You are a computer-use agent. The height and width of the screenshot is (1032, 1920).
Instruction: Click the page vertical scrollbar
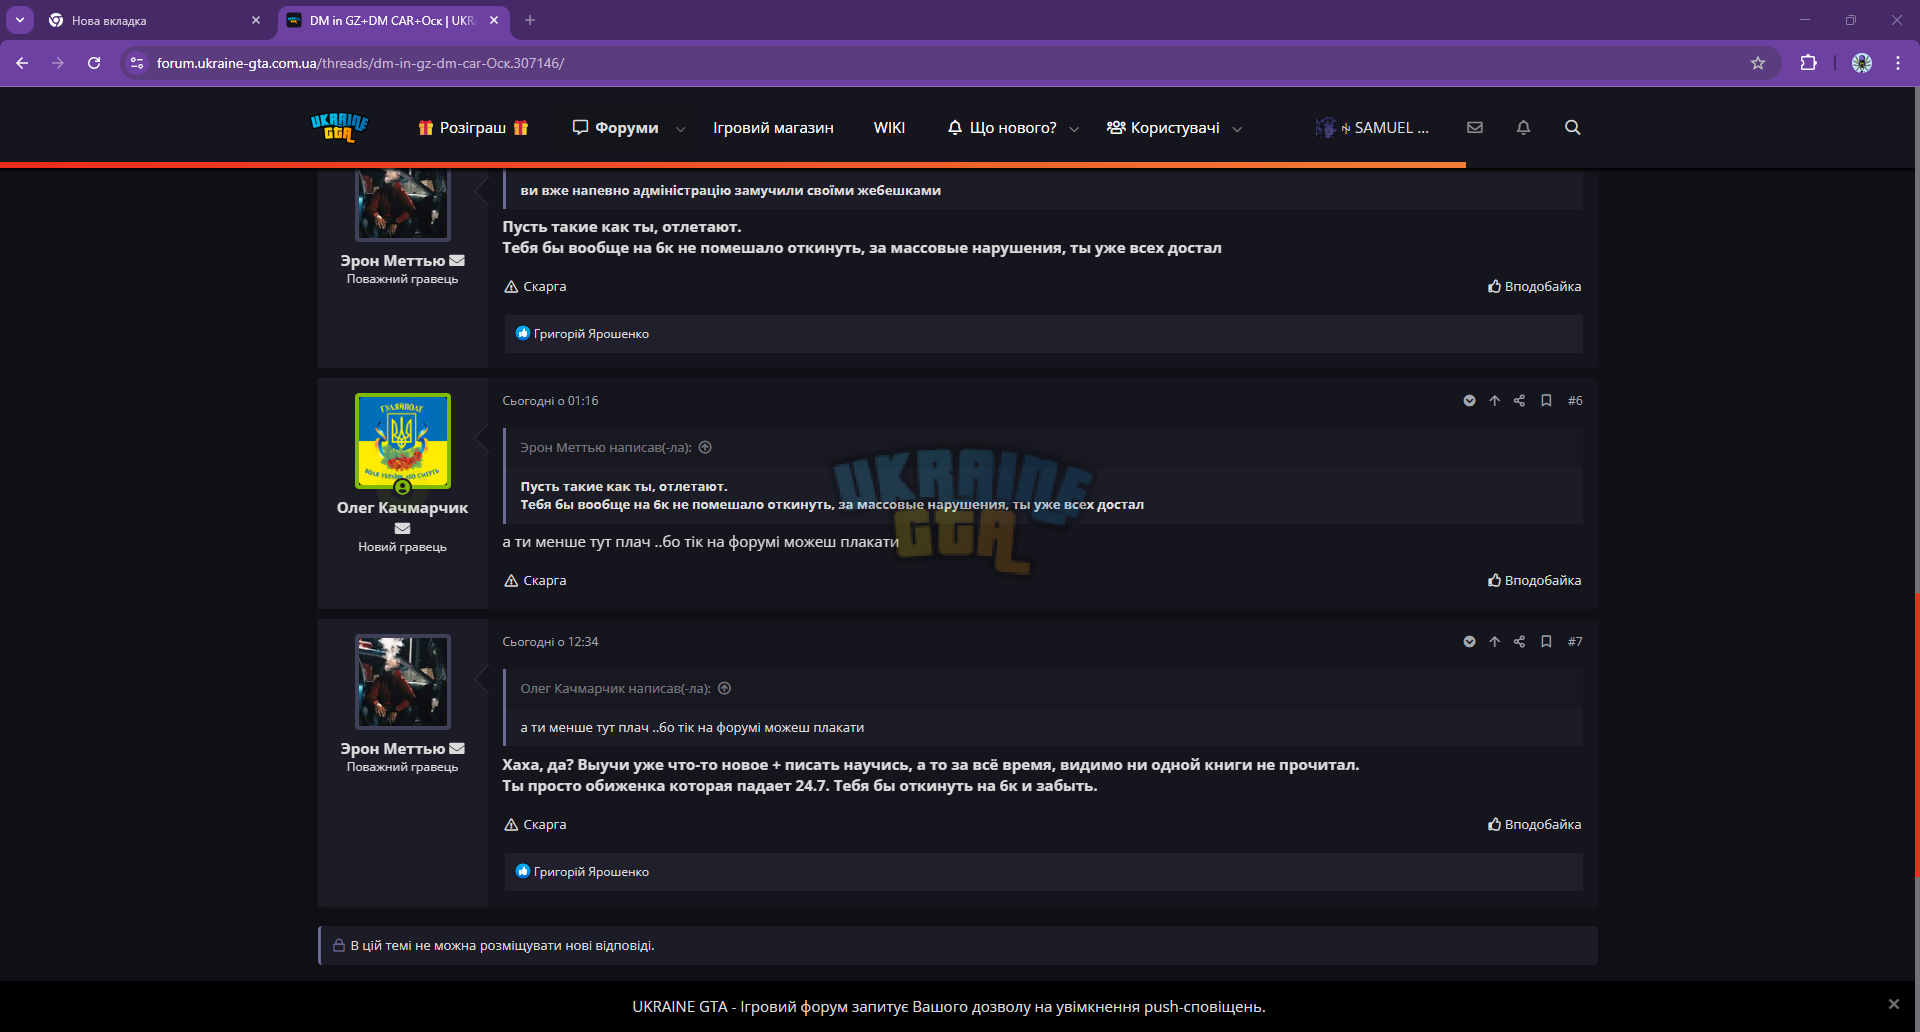tap(1916, 735)
